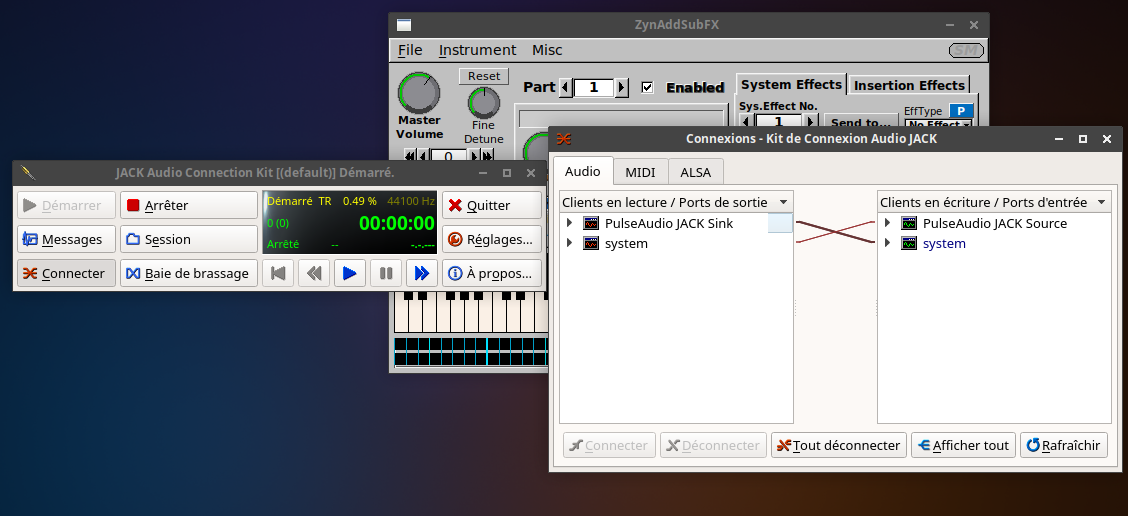The image size is (1128, 516).
Task: Select blue system row in input ports
Action: pyautogui.click(x=944, y=243)
